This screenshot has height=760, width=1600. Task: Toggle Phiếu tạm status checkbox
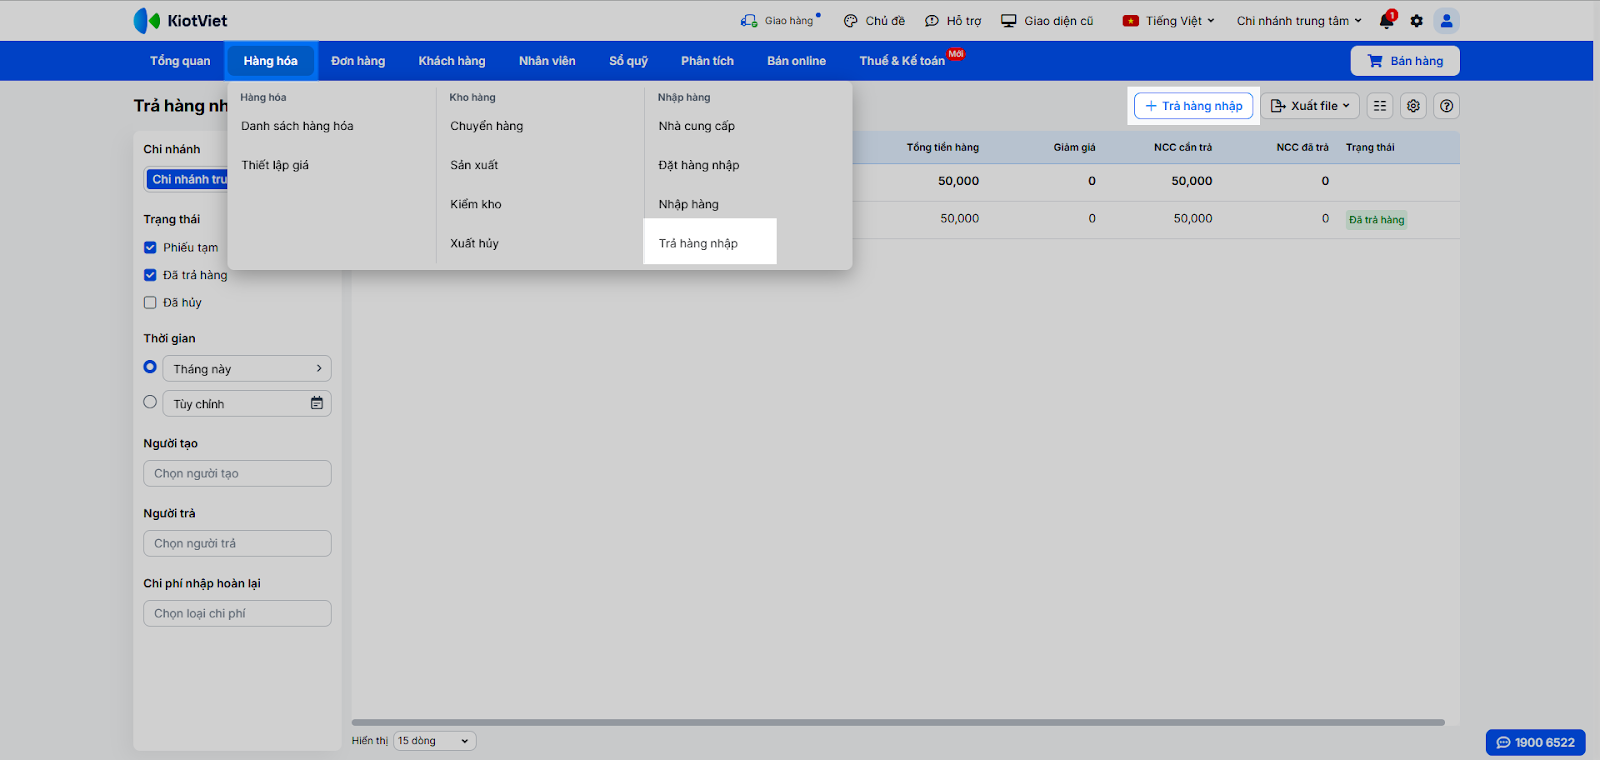(x=150, y=247)
